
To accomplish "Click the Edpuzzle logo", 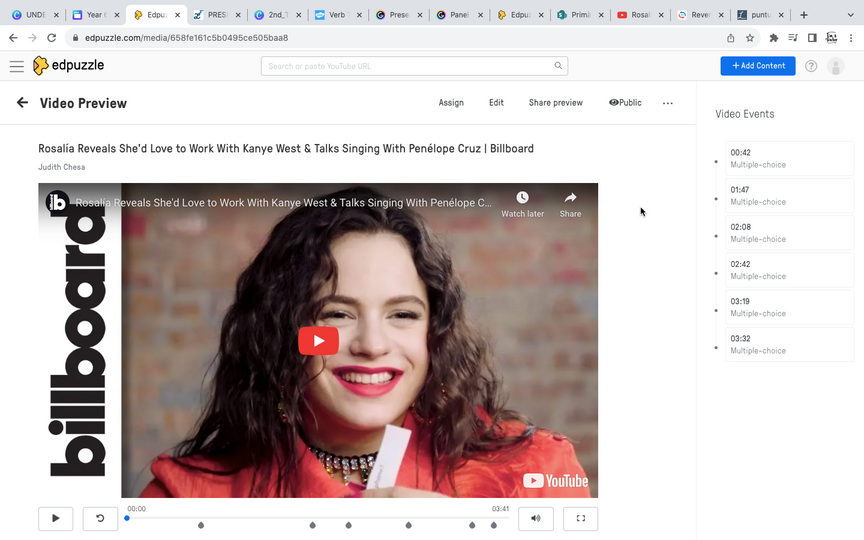I will point(68,66).
